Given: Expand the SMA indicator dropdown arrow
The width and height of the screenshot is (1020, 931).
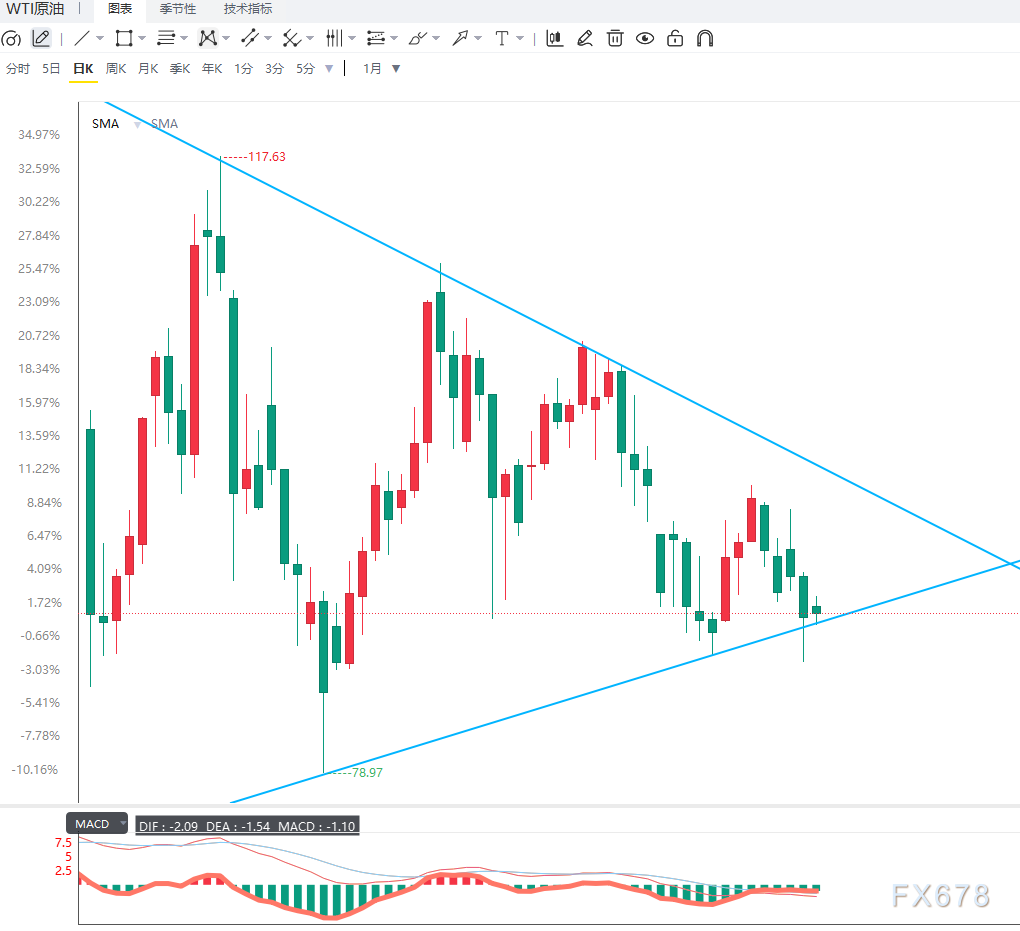Looking at the screenshot, I should pyautogui.click(x=137, y=124).
